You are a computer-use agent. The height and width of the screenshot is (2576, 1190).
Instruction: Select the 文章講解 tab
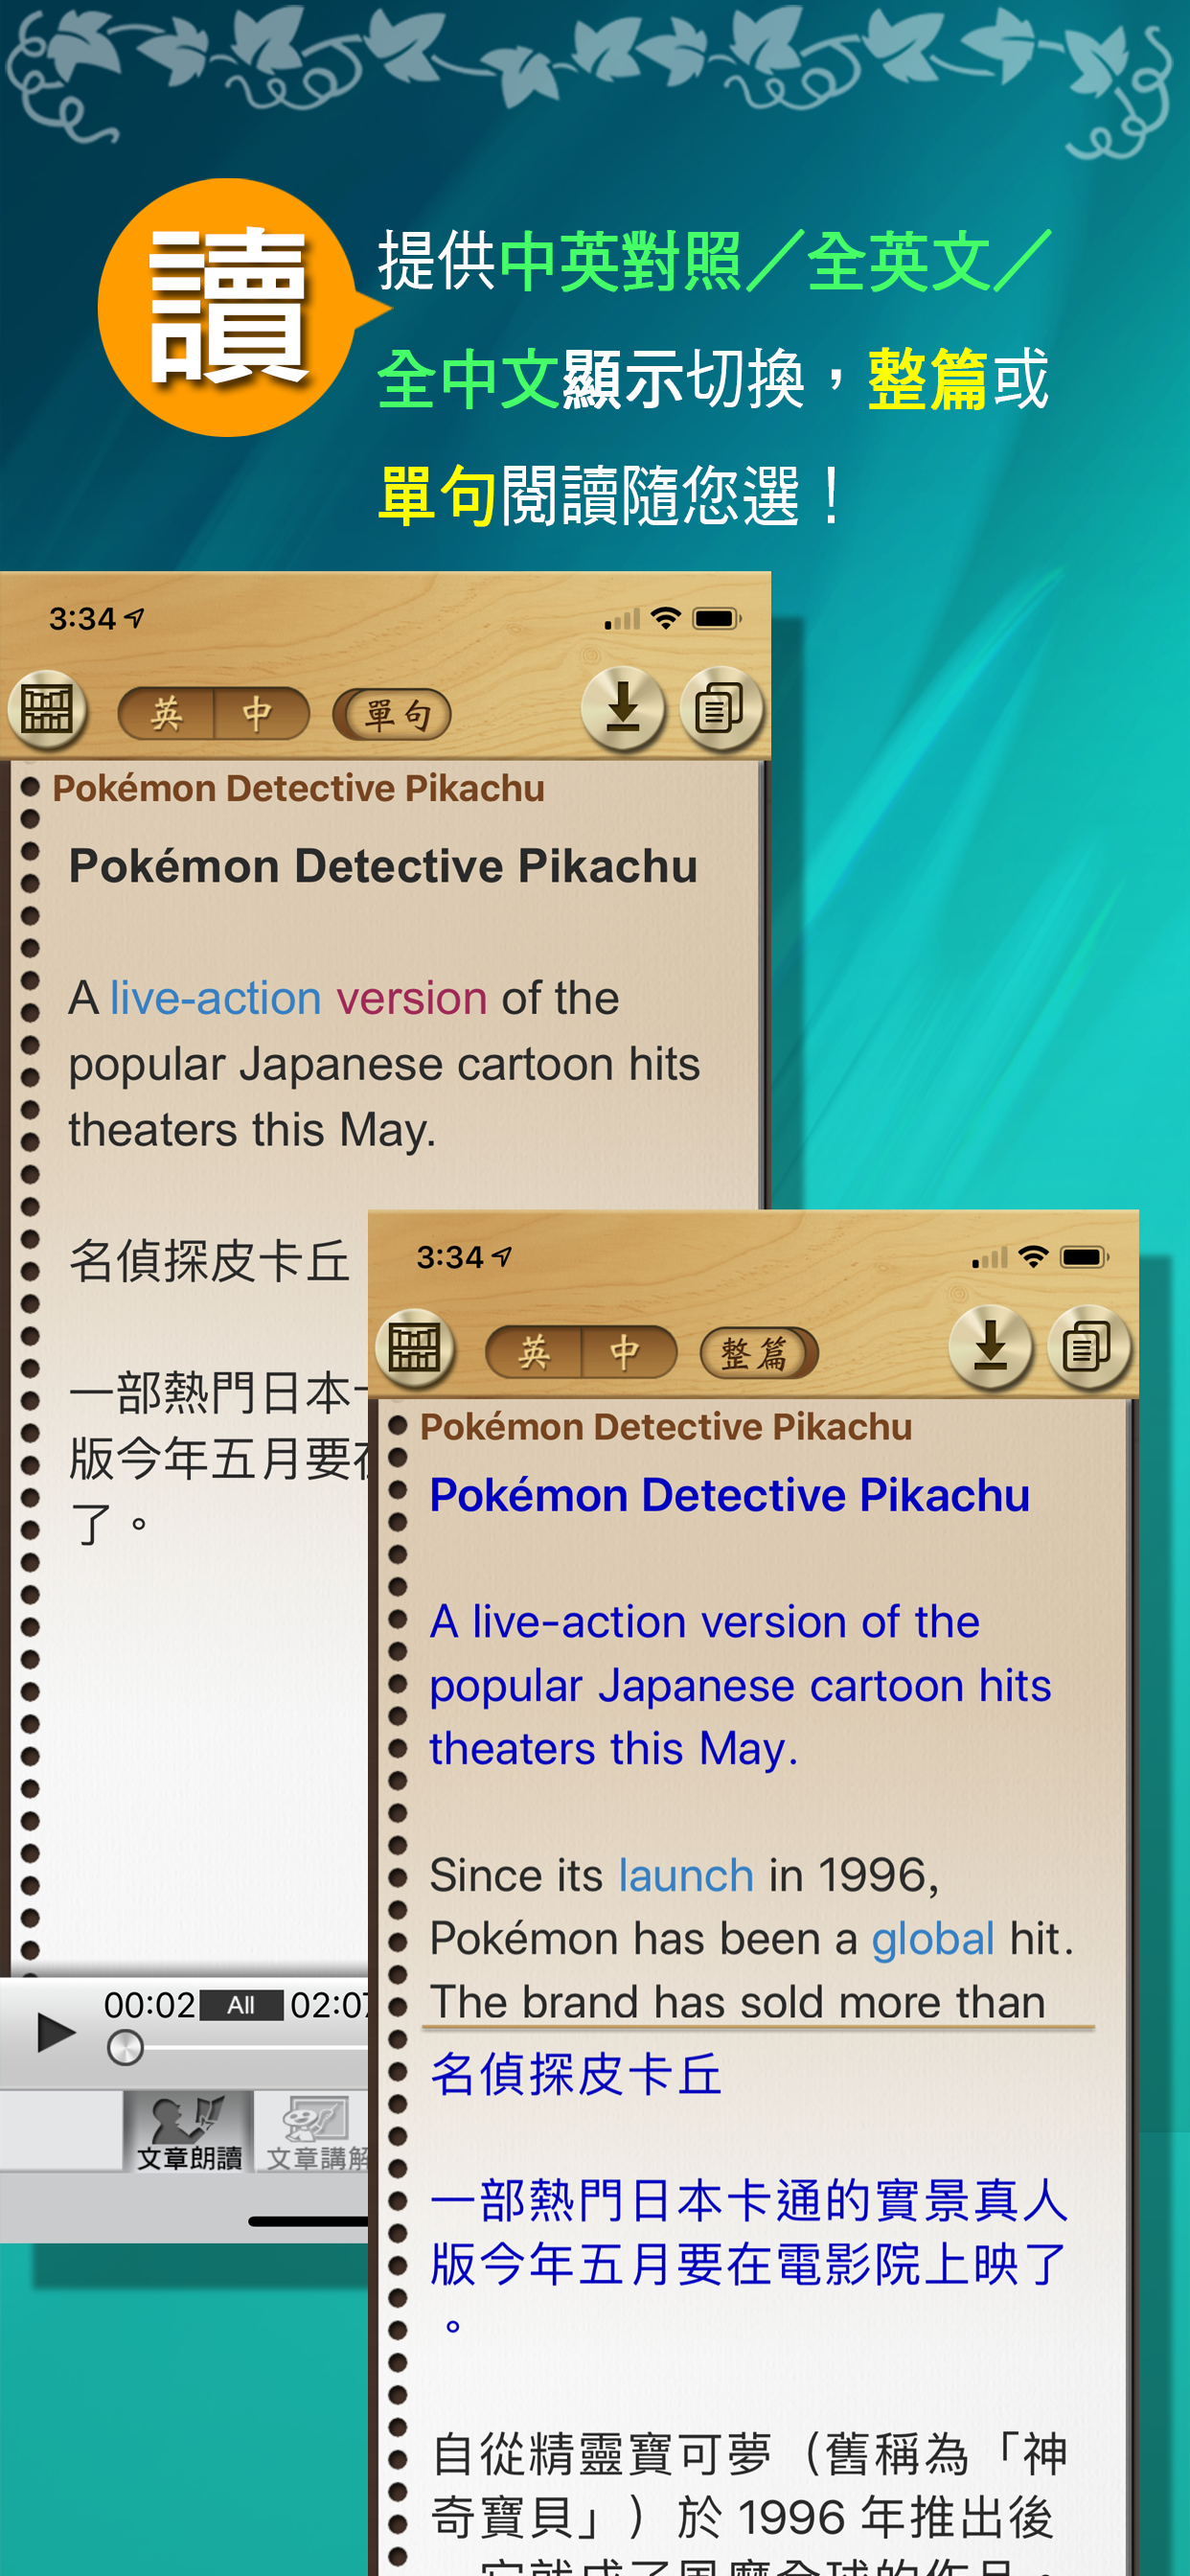pos(314,2131)
